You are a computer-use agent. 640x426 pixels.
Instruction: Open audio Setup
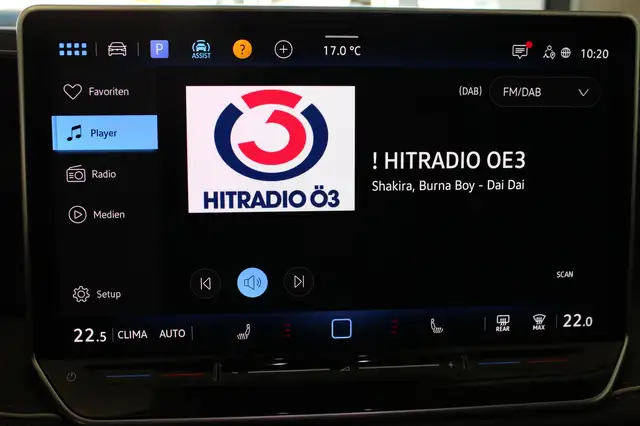pos(97,294)
